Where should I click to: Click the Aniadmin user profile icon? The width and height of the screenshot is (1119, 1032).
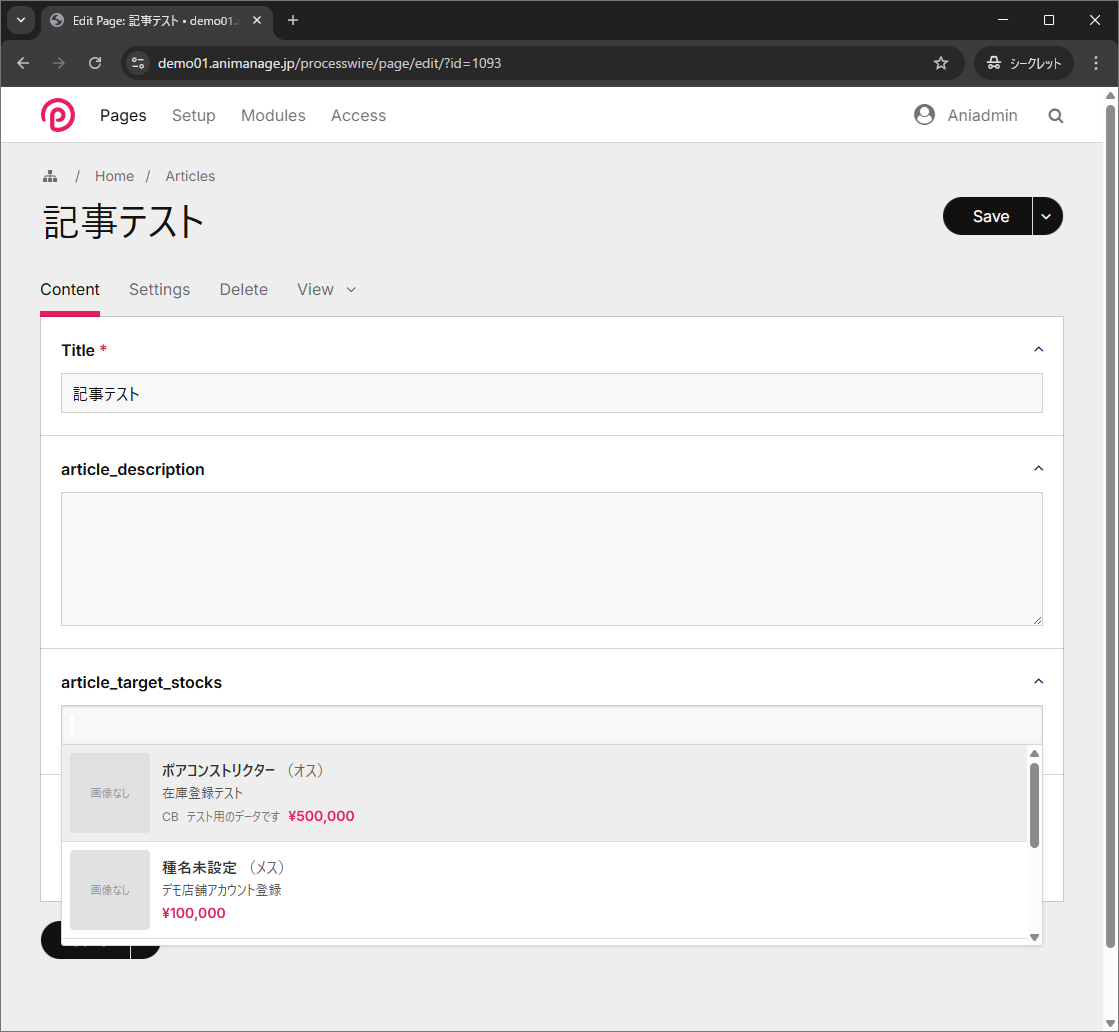click(x=924, y=115)
